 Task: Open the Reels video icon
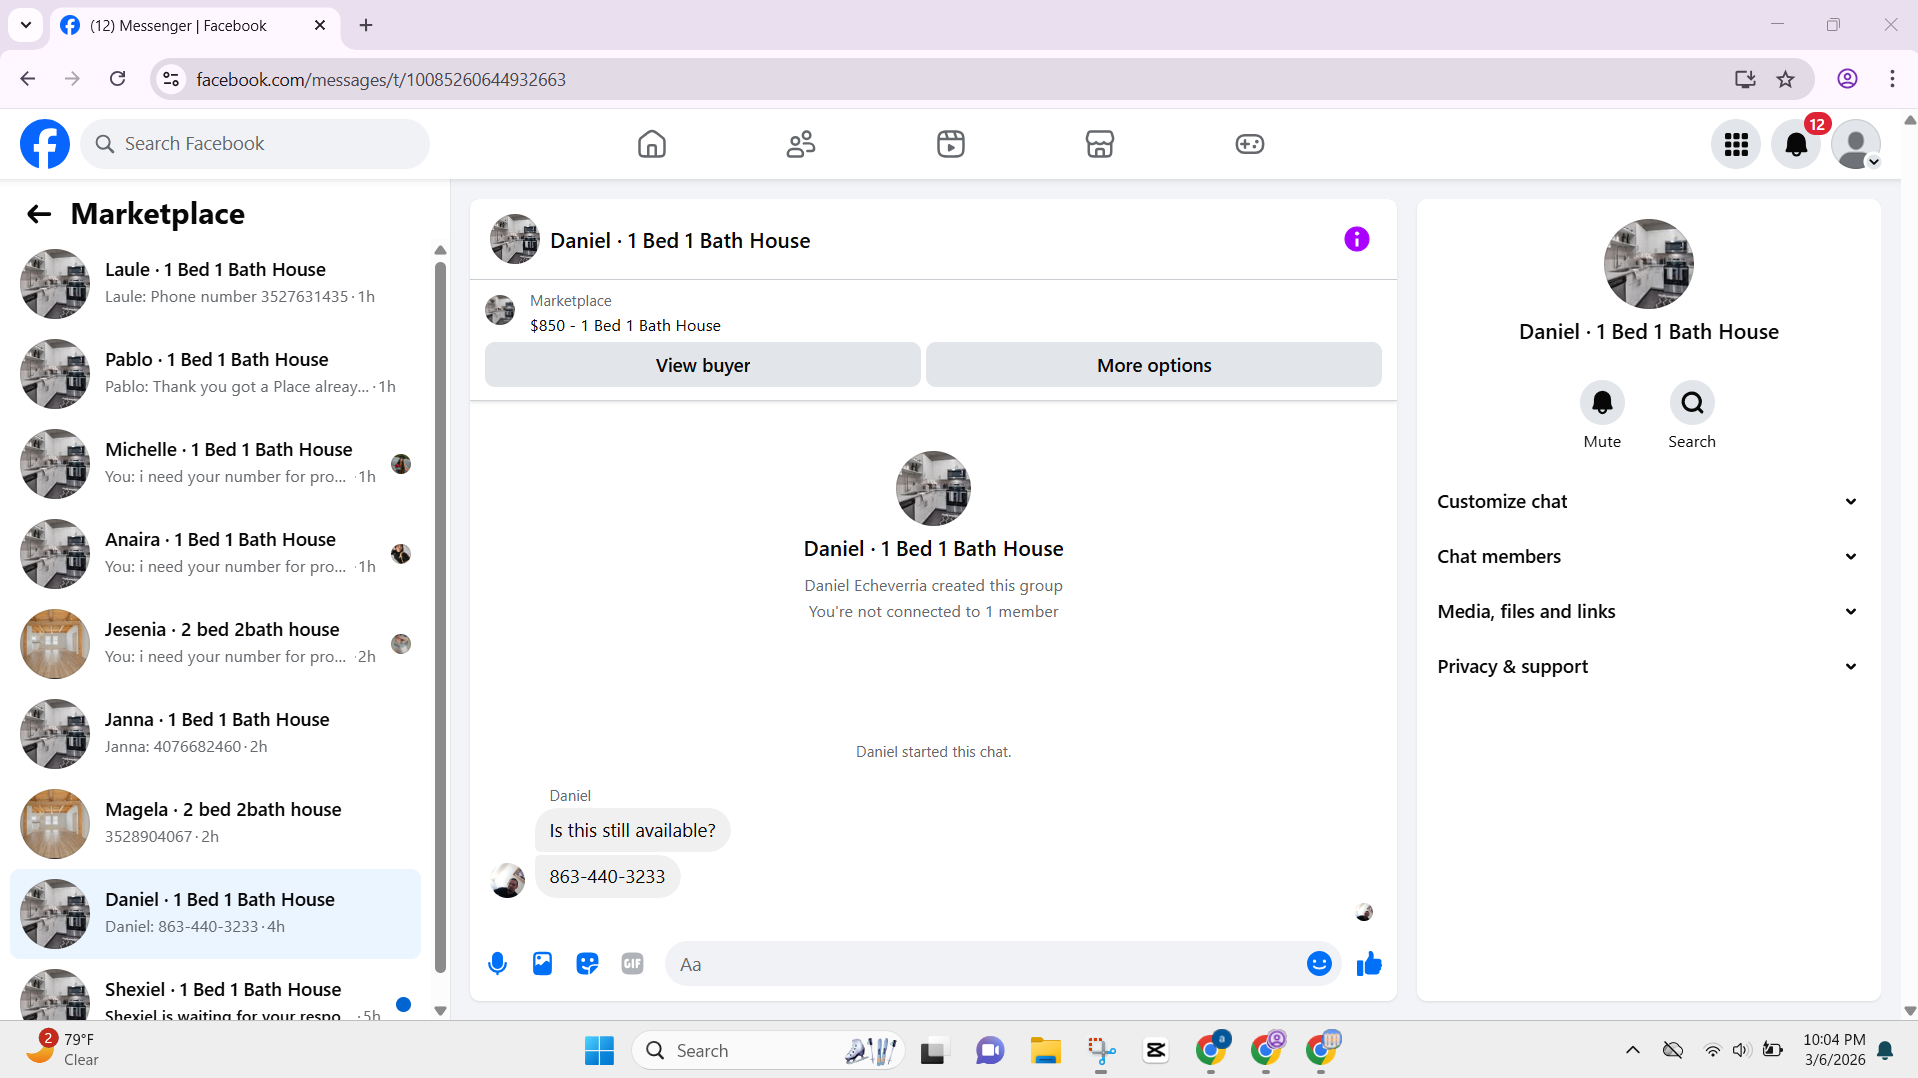pyautogui.click(x=950, y=144)
